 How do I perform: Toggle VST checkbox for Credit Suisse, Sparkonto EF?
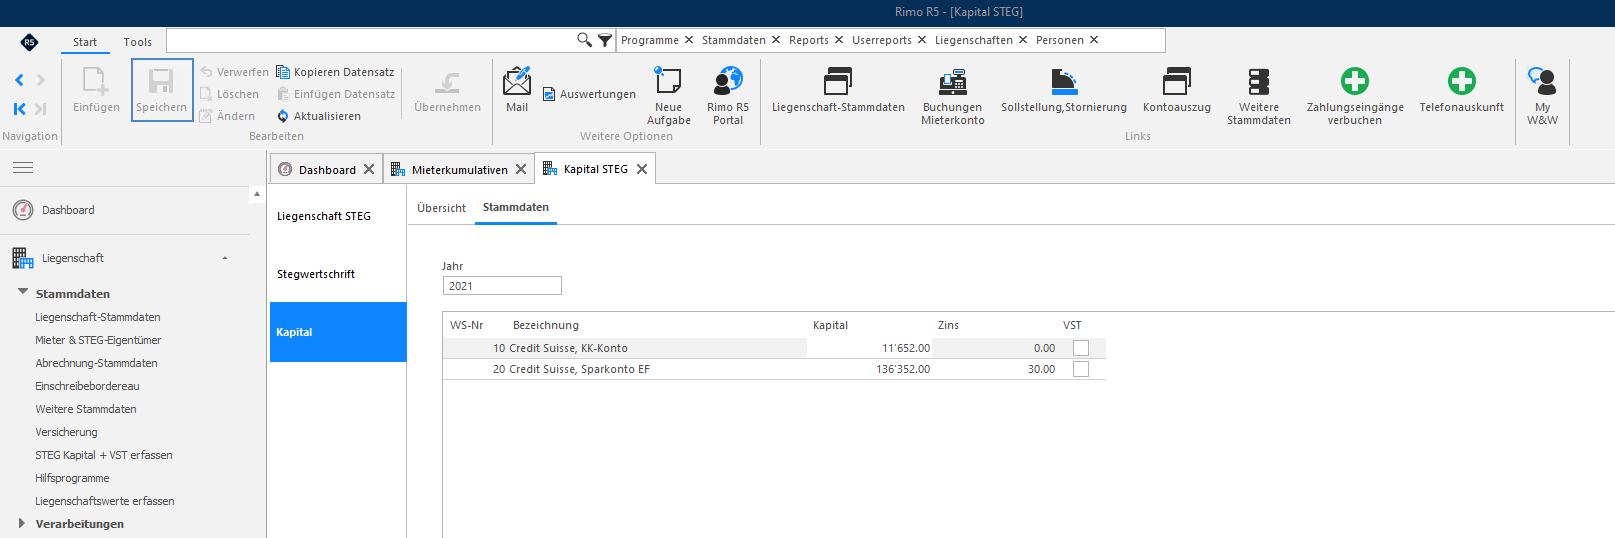point(1081,369)
